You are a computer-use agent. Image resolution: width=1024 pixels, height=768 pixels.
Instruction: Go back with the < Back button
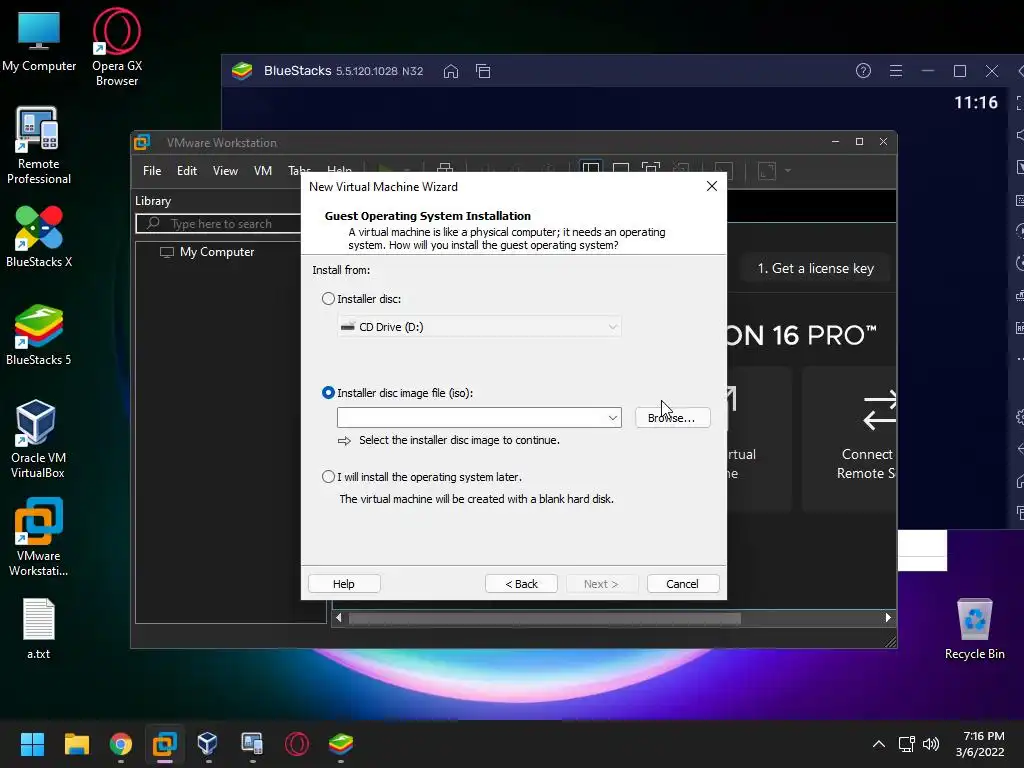pos(521,583)
